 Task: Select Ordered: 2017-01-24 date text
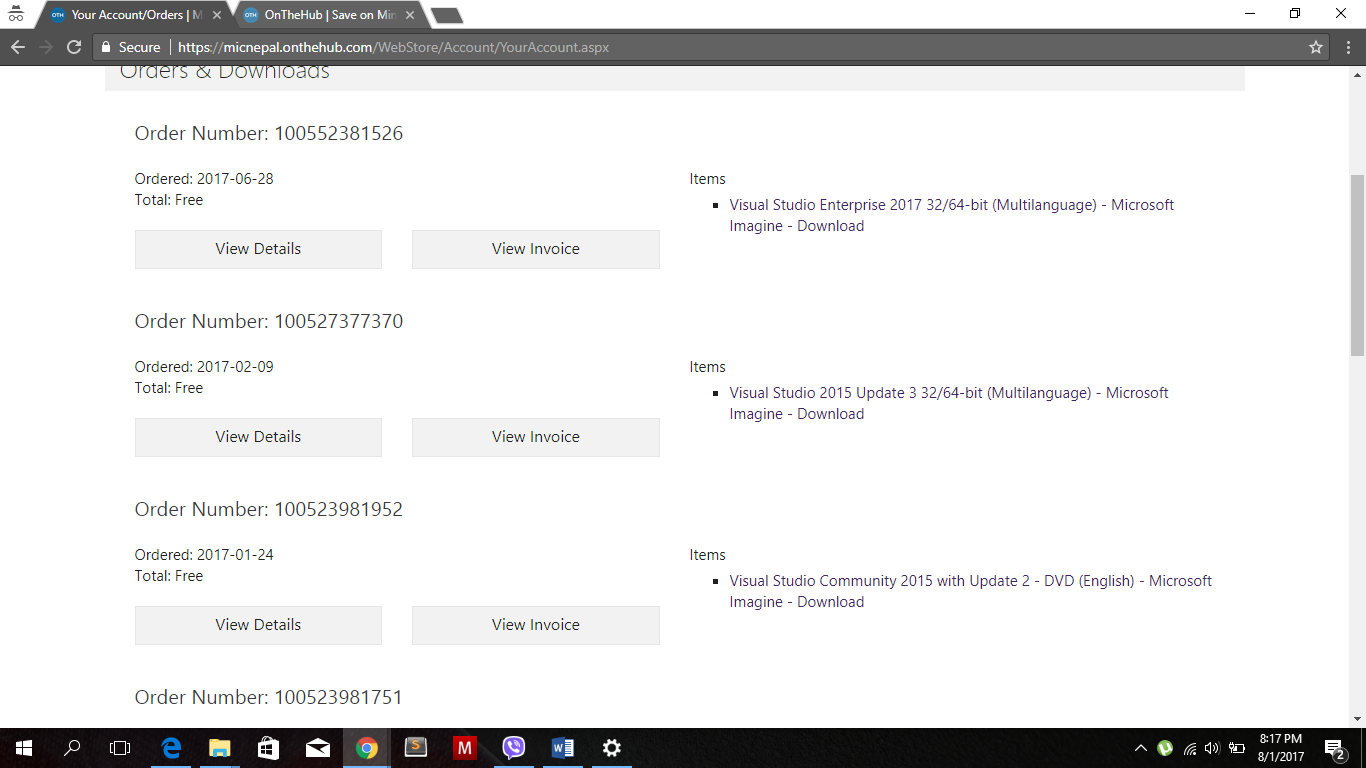point(204,555)
